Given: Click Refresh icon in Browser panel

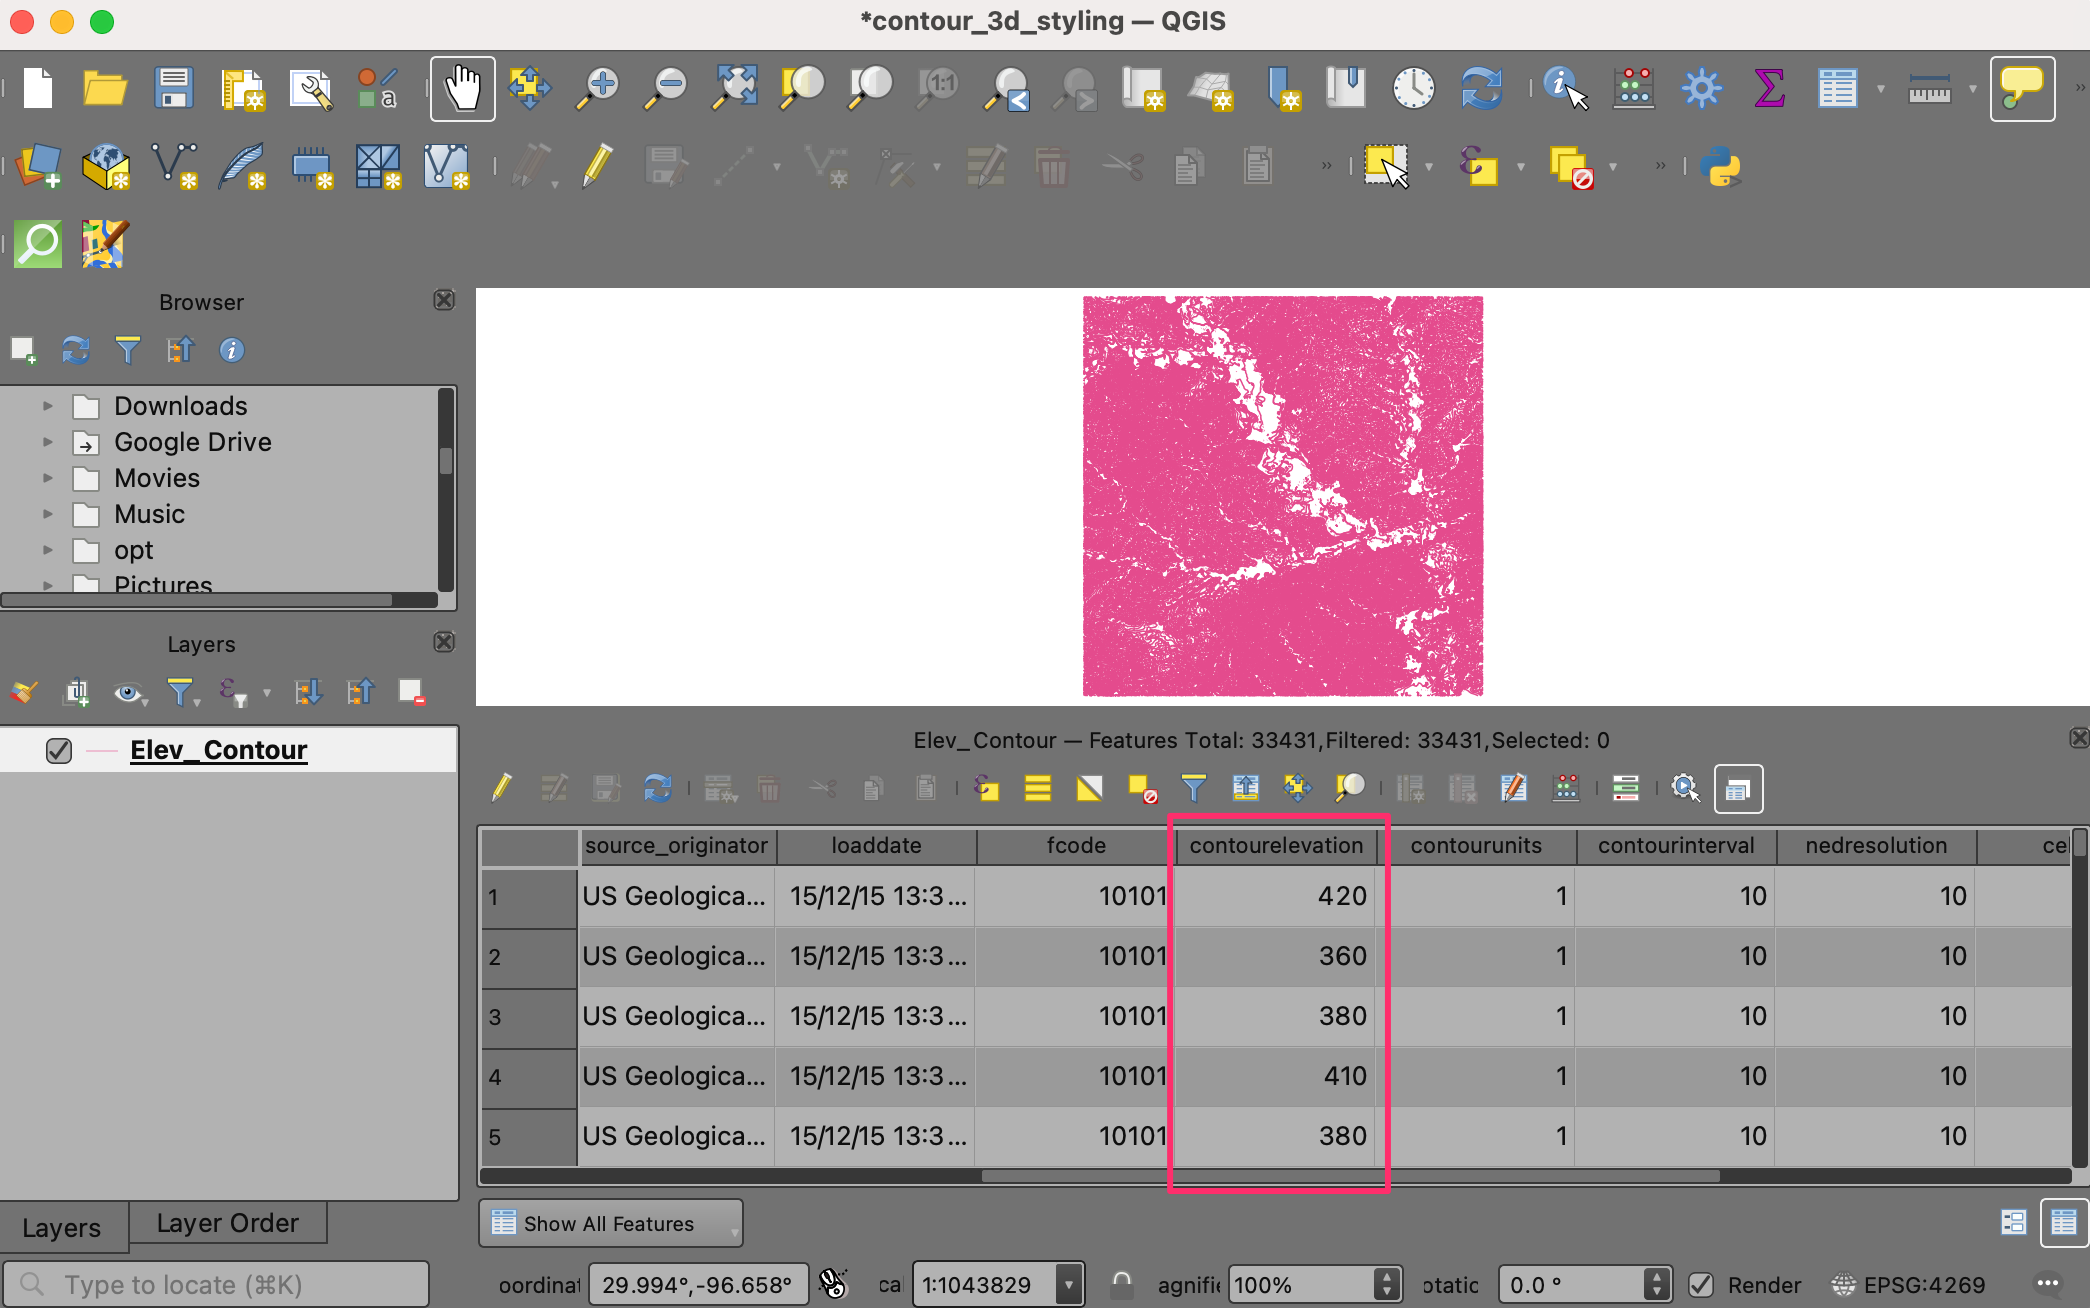Looking at the screenshot, I should [x=76, y=350].
